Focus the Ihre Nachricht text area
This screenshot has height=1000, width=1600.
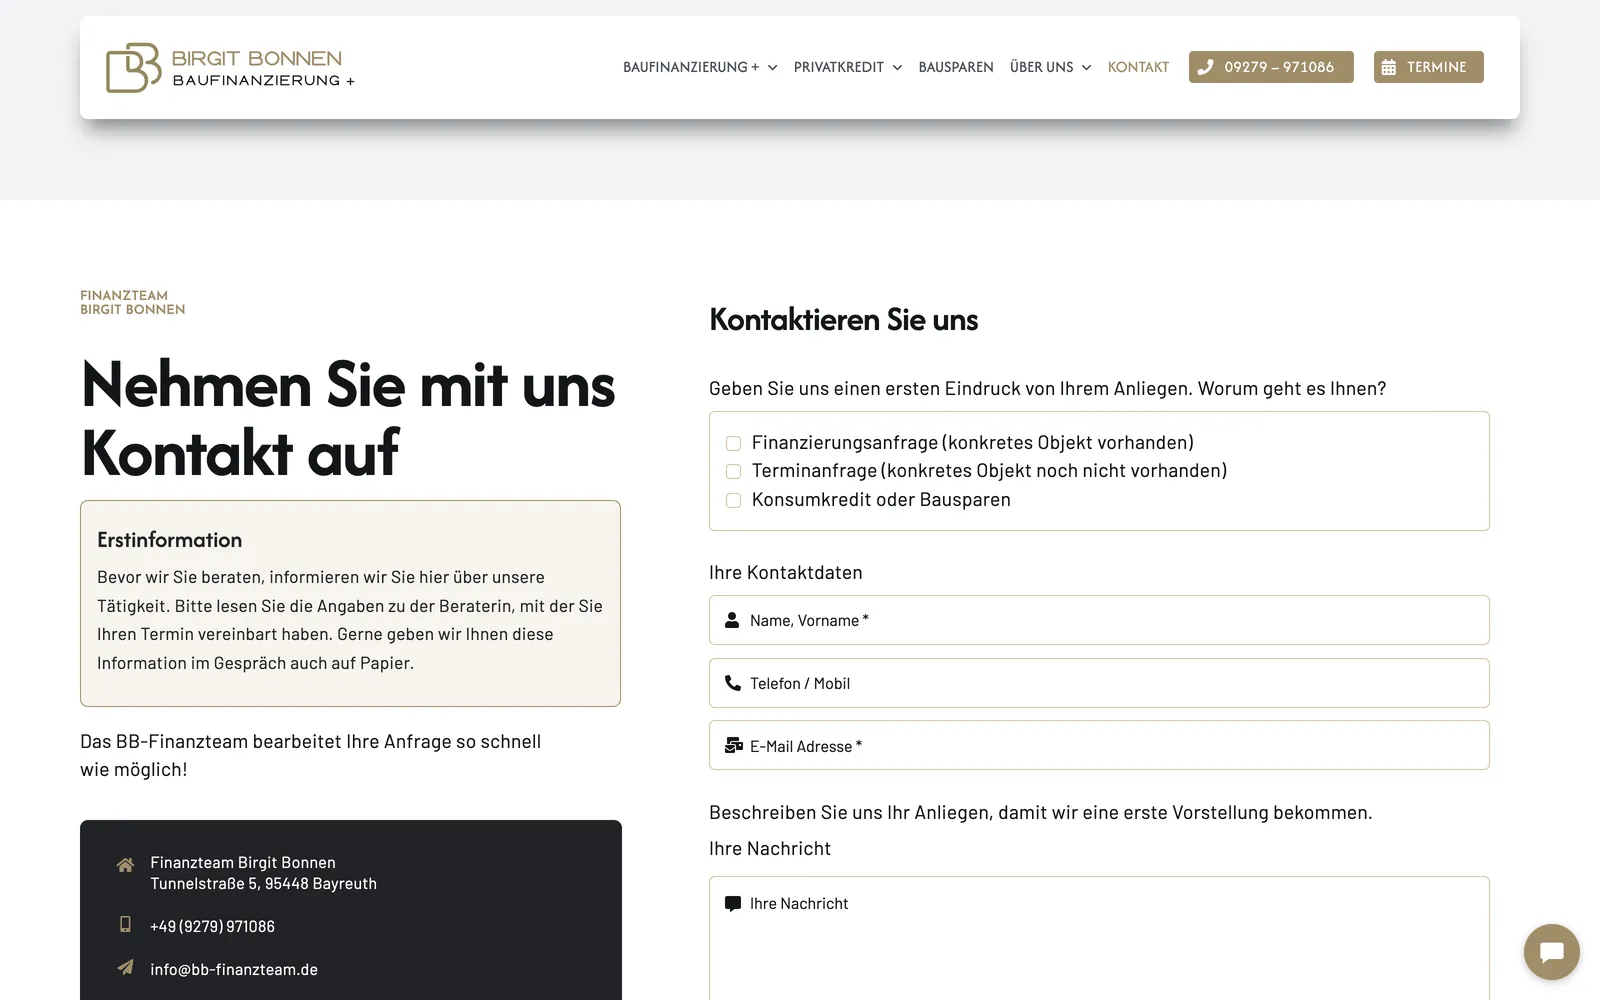point(1099,938)
